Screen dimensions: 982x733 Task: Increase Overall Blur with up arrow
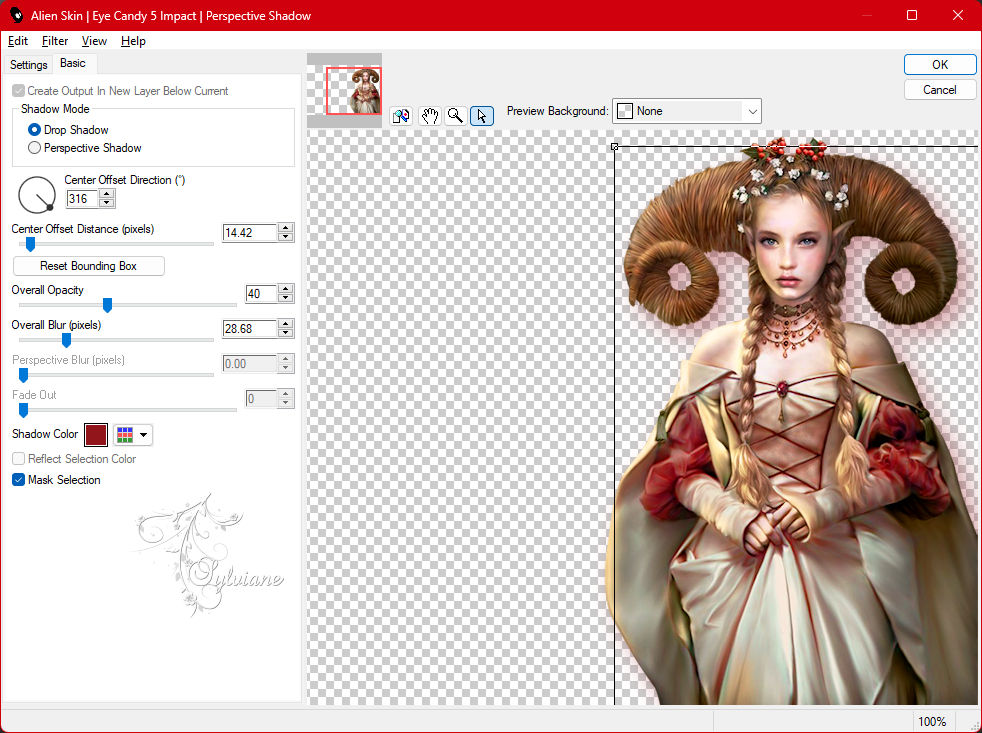tap(286, 324)
